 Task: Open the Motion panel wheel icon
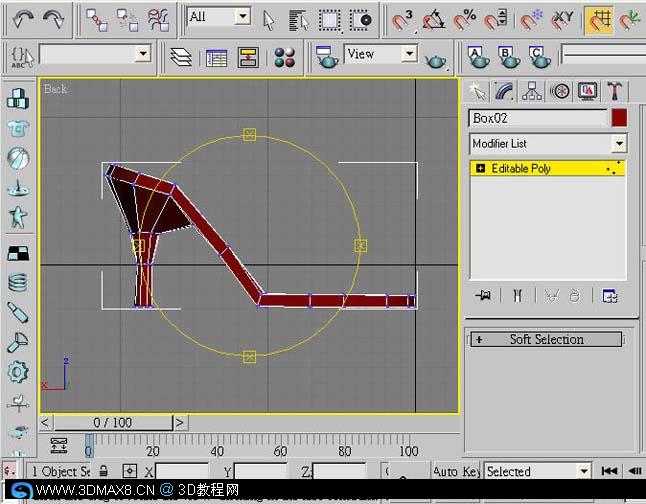click(x=560, y=91)
